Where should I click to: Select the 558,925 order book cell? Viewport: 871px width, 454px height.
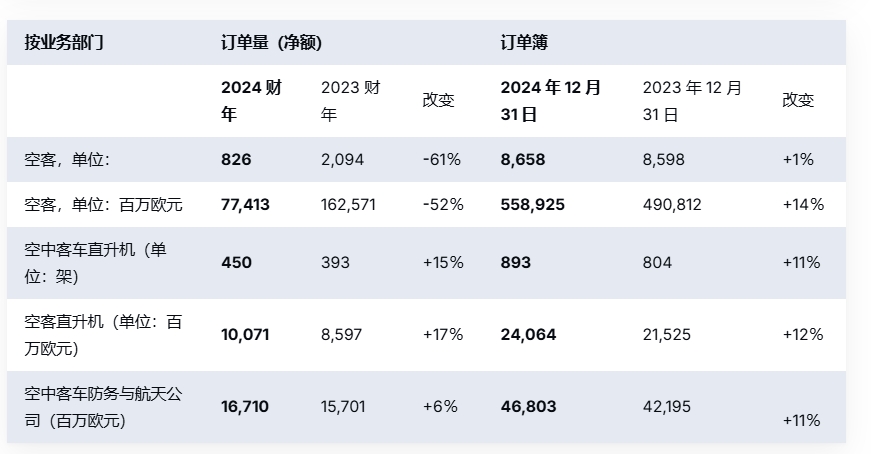click(532, 204)
